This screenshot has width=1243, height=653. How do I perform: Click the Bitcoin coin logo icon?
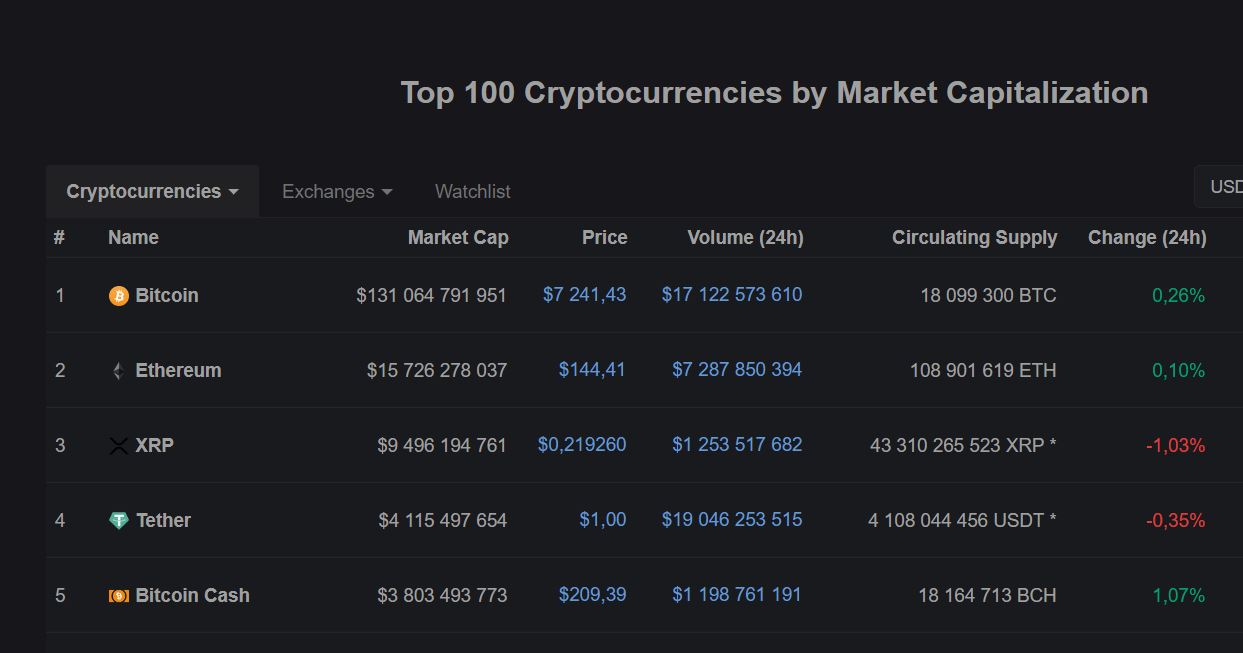pos(119,296)
